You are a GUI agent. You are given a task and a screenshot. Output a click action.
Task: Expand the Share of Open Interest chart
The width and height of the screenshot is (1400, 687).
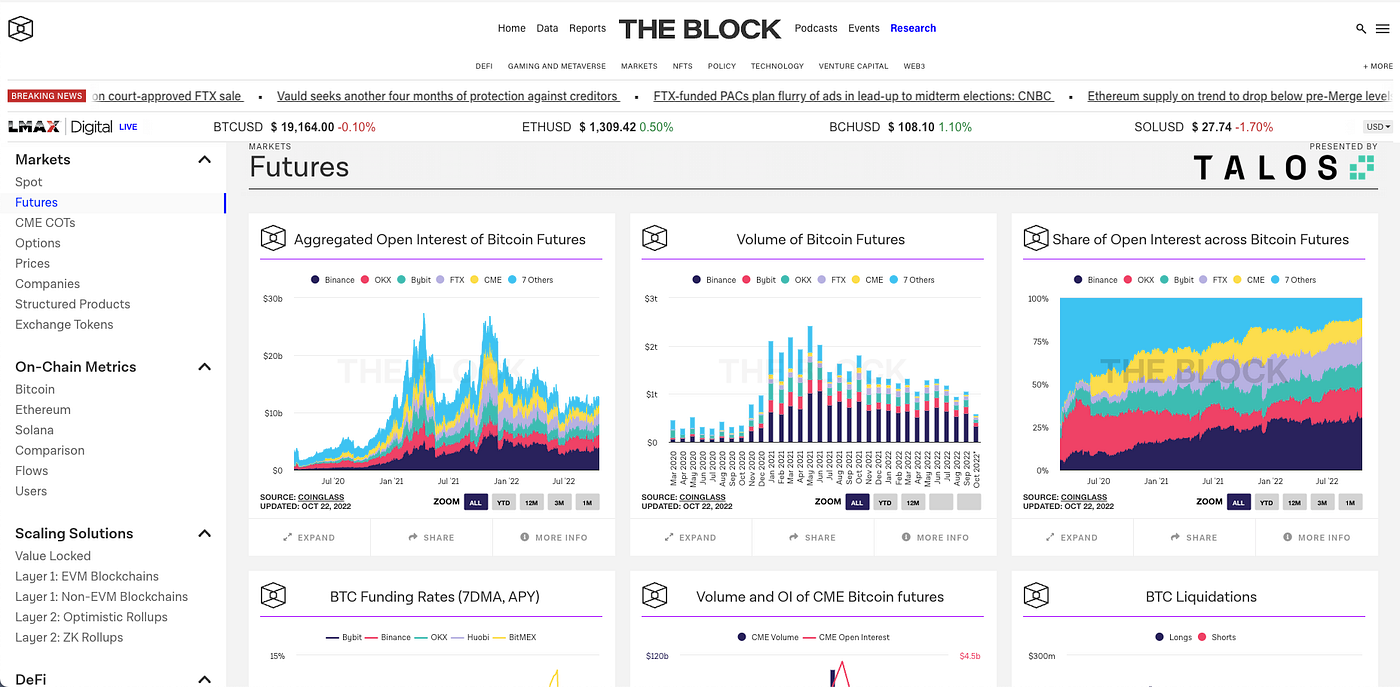point(1072,538)
